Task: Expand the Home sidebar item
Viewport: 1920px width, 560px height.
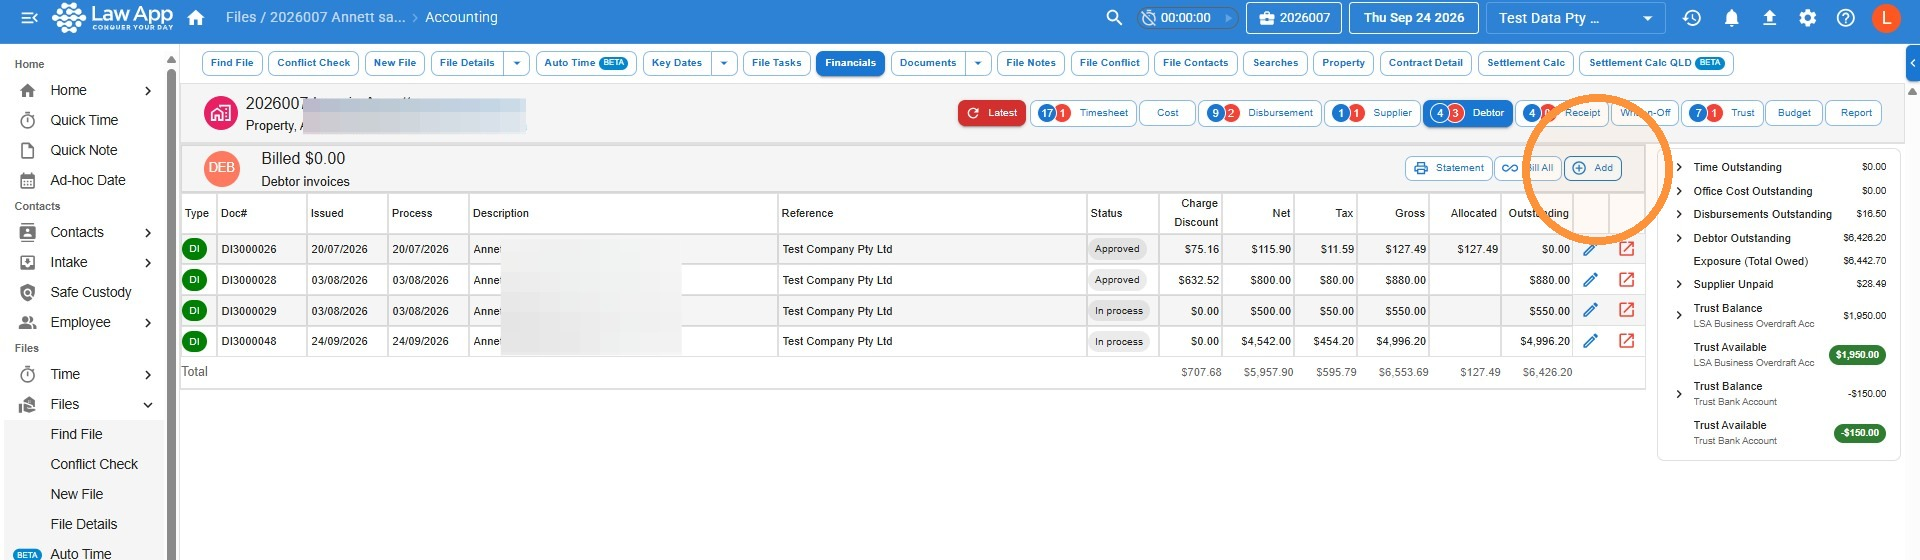Action: click(x=148, y=90)
